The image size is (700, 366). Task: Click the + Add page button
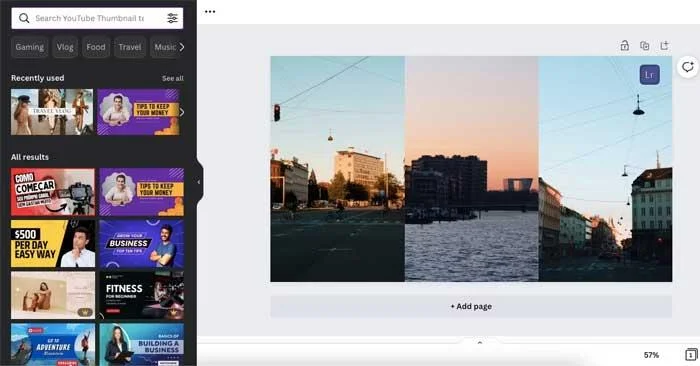coord(471,307)
